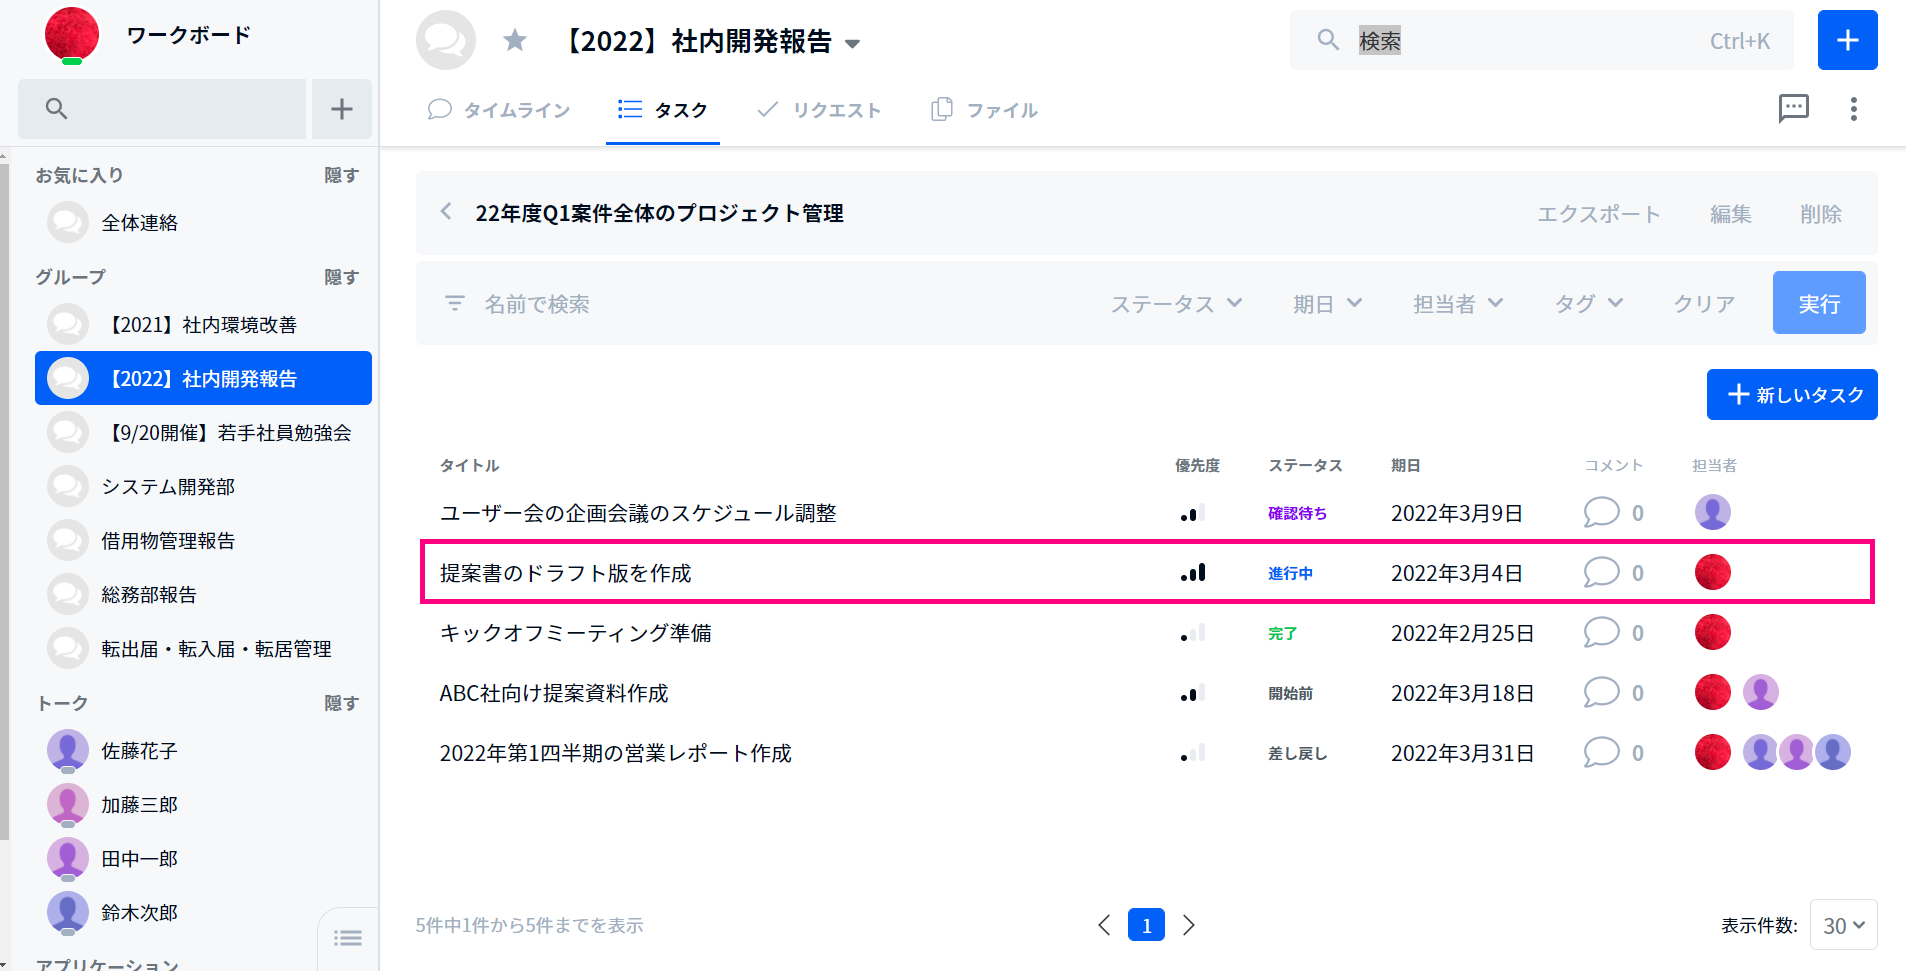
Task: Click the comment bubble for ABC社向け提案資料作成
Action: click(x=1601, y=692)
